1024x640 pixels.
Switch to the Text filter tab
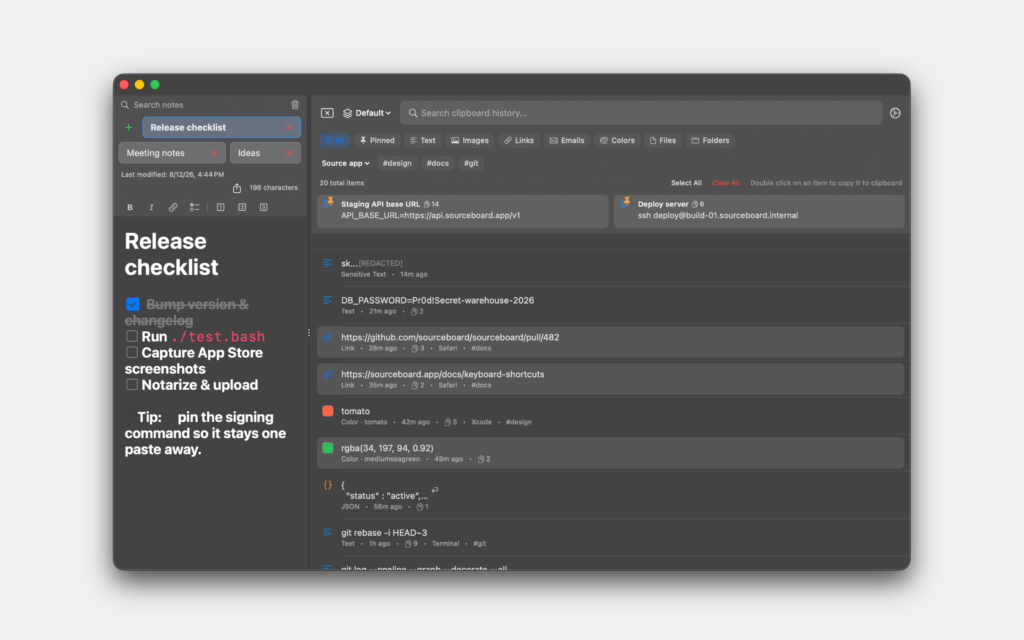423,140
